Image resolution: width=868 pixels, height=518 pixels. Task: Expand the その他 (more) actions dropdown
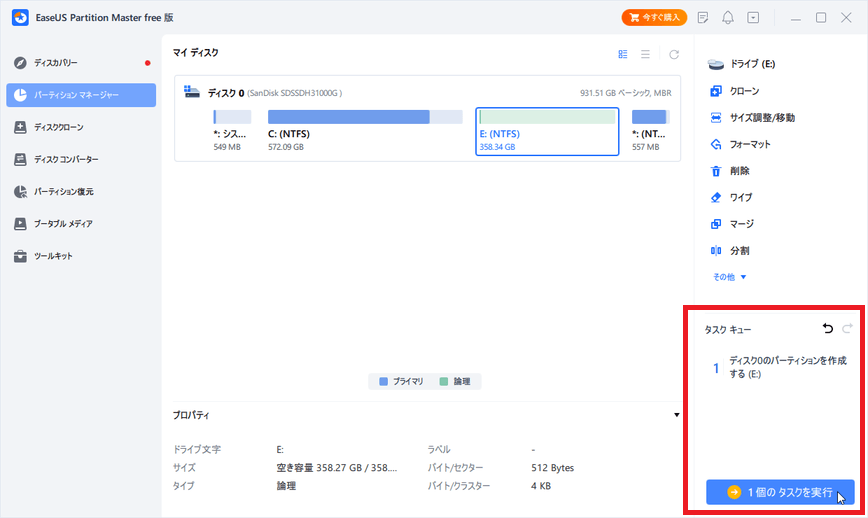click(729, 277)
